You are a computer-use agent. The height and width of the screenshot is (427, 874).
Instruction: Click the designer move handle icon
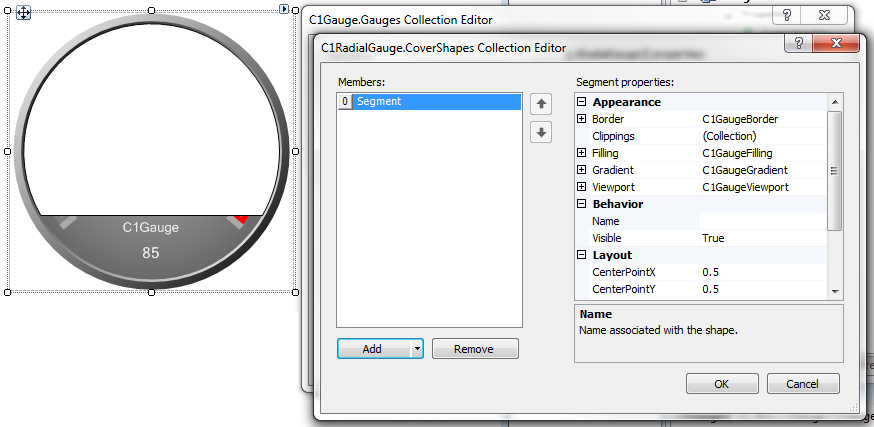pos(22,13)
